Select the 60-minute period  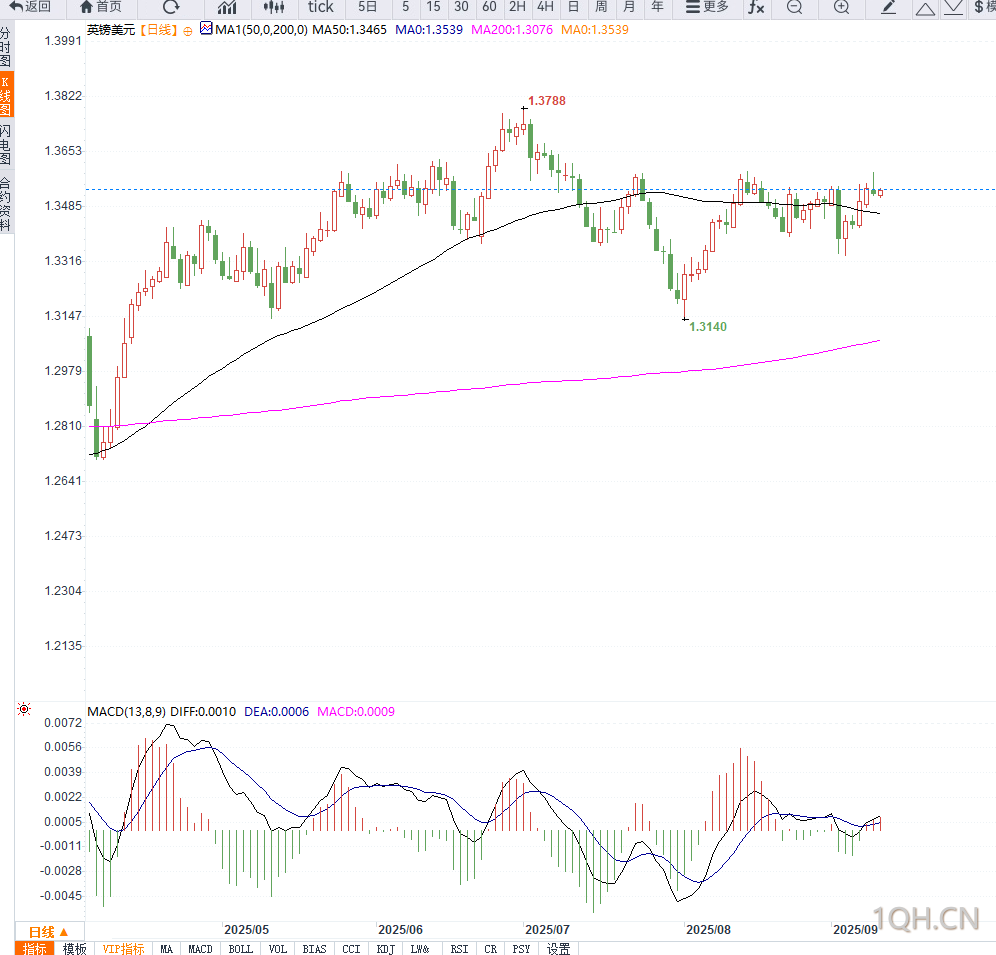point(489,7)
